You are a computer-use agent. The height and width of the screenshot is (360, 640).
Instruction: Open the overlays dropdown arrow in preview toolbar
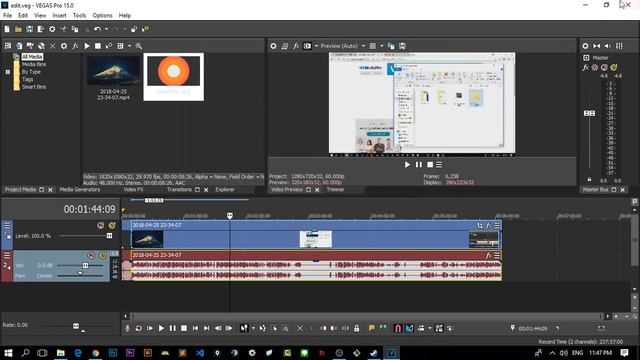(x=382, y=46)
